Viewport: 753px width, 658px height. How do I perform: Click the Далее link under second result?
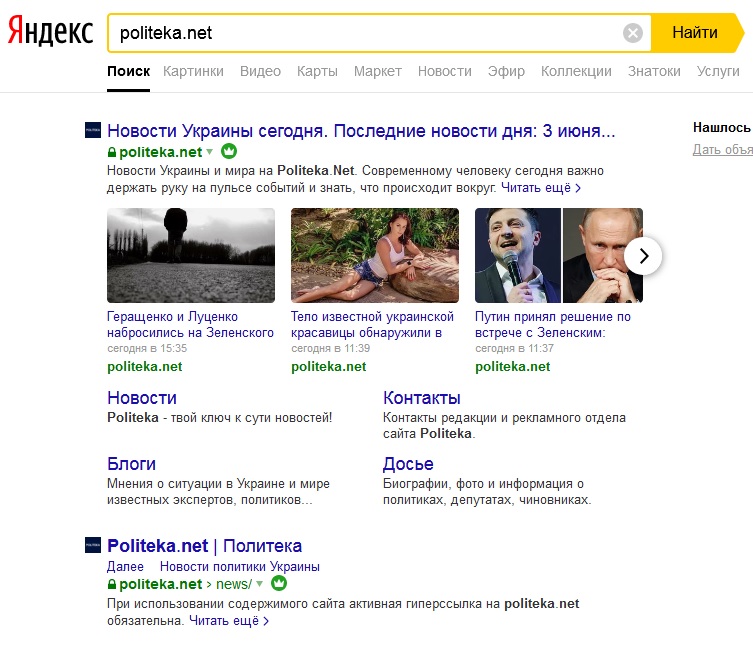(125, 567)
